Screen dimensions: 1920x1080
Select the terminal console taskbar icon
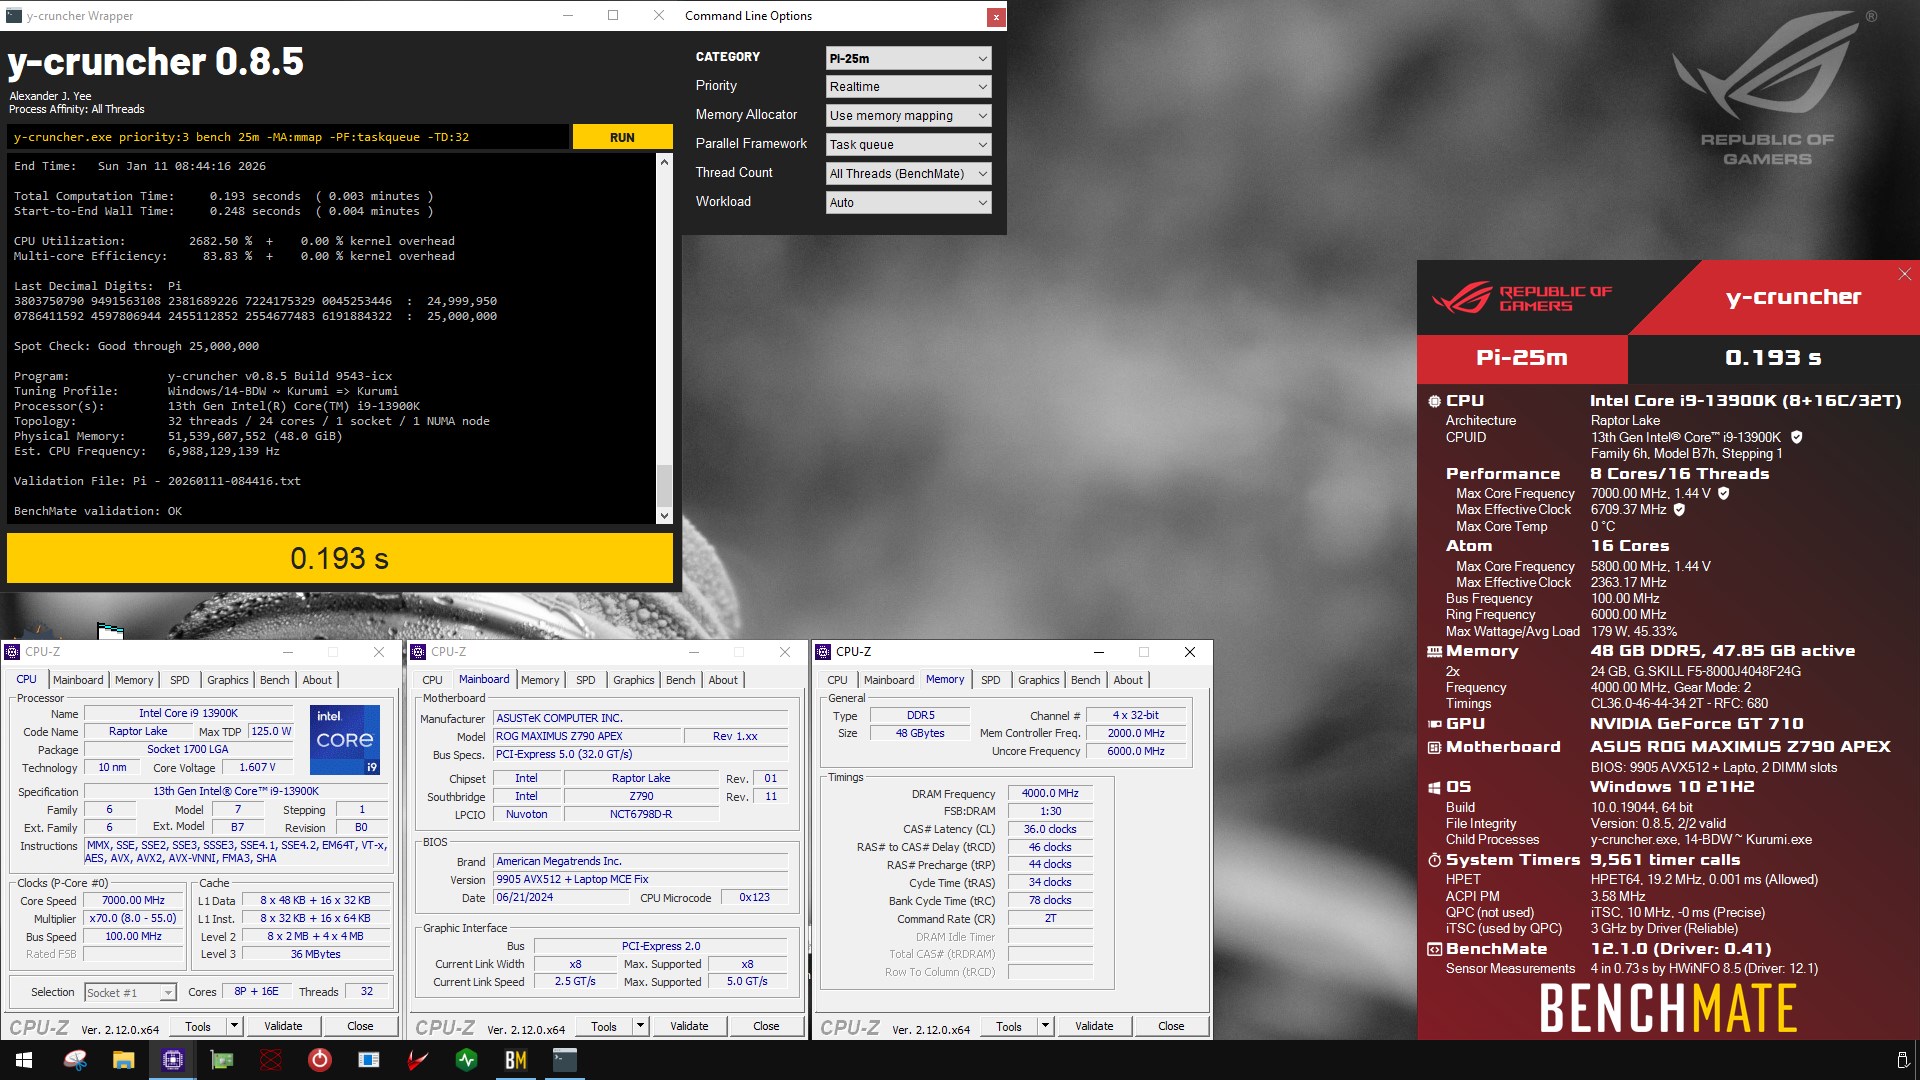click(x=565, y=1060)
